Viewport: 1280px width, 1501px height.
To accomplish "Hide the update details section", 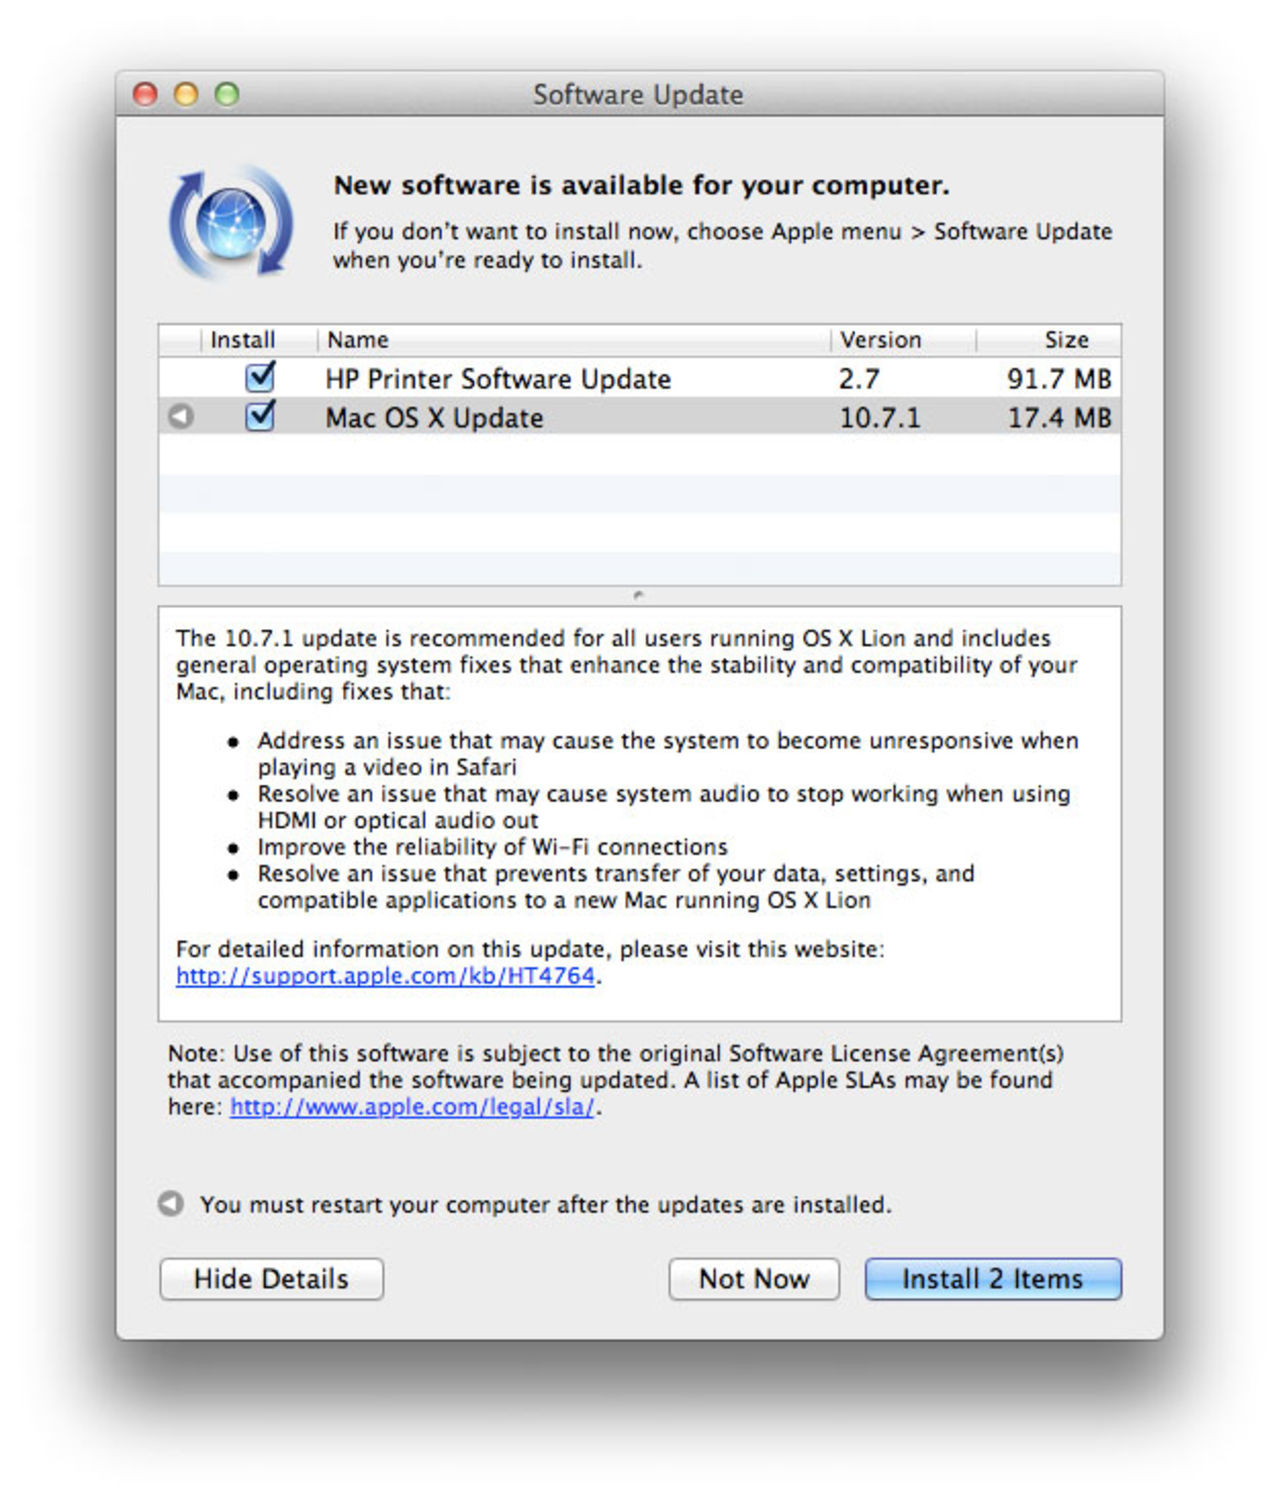I will 272,1279.
